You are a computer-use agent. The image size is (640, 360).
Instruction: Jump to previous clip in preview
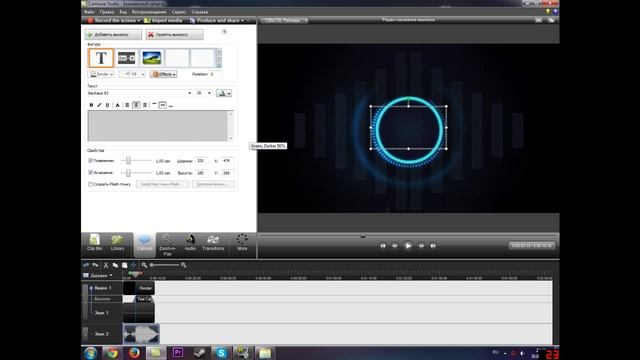382,246
